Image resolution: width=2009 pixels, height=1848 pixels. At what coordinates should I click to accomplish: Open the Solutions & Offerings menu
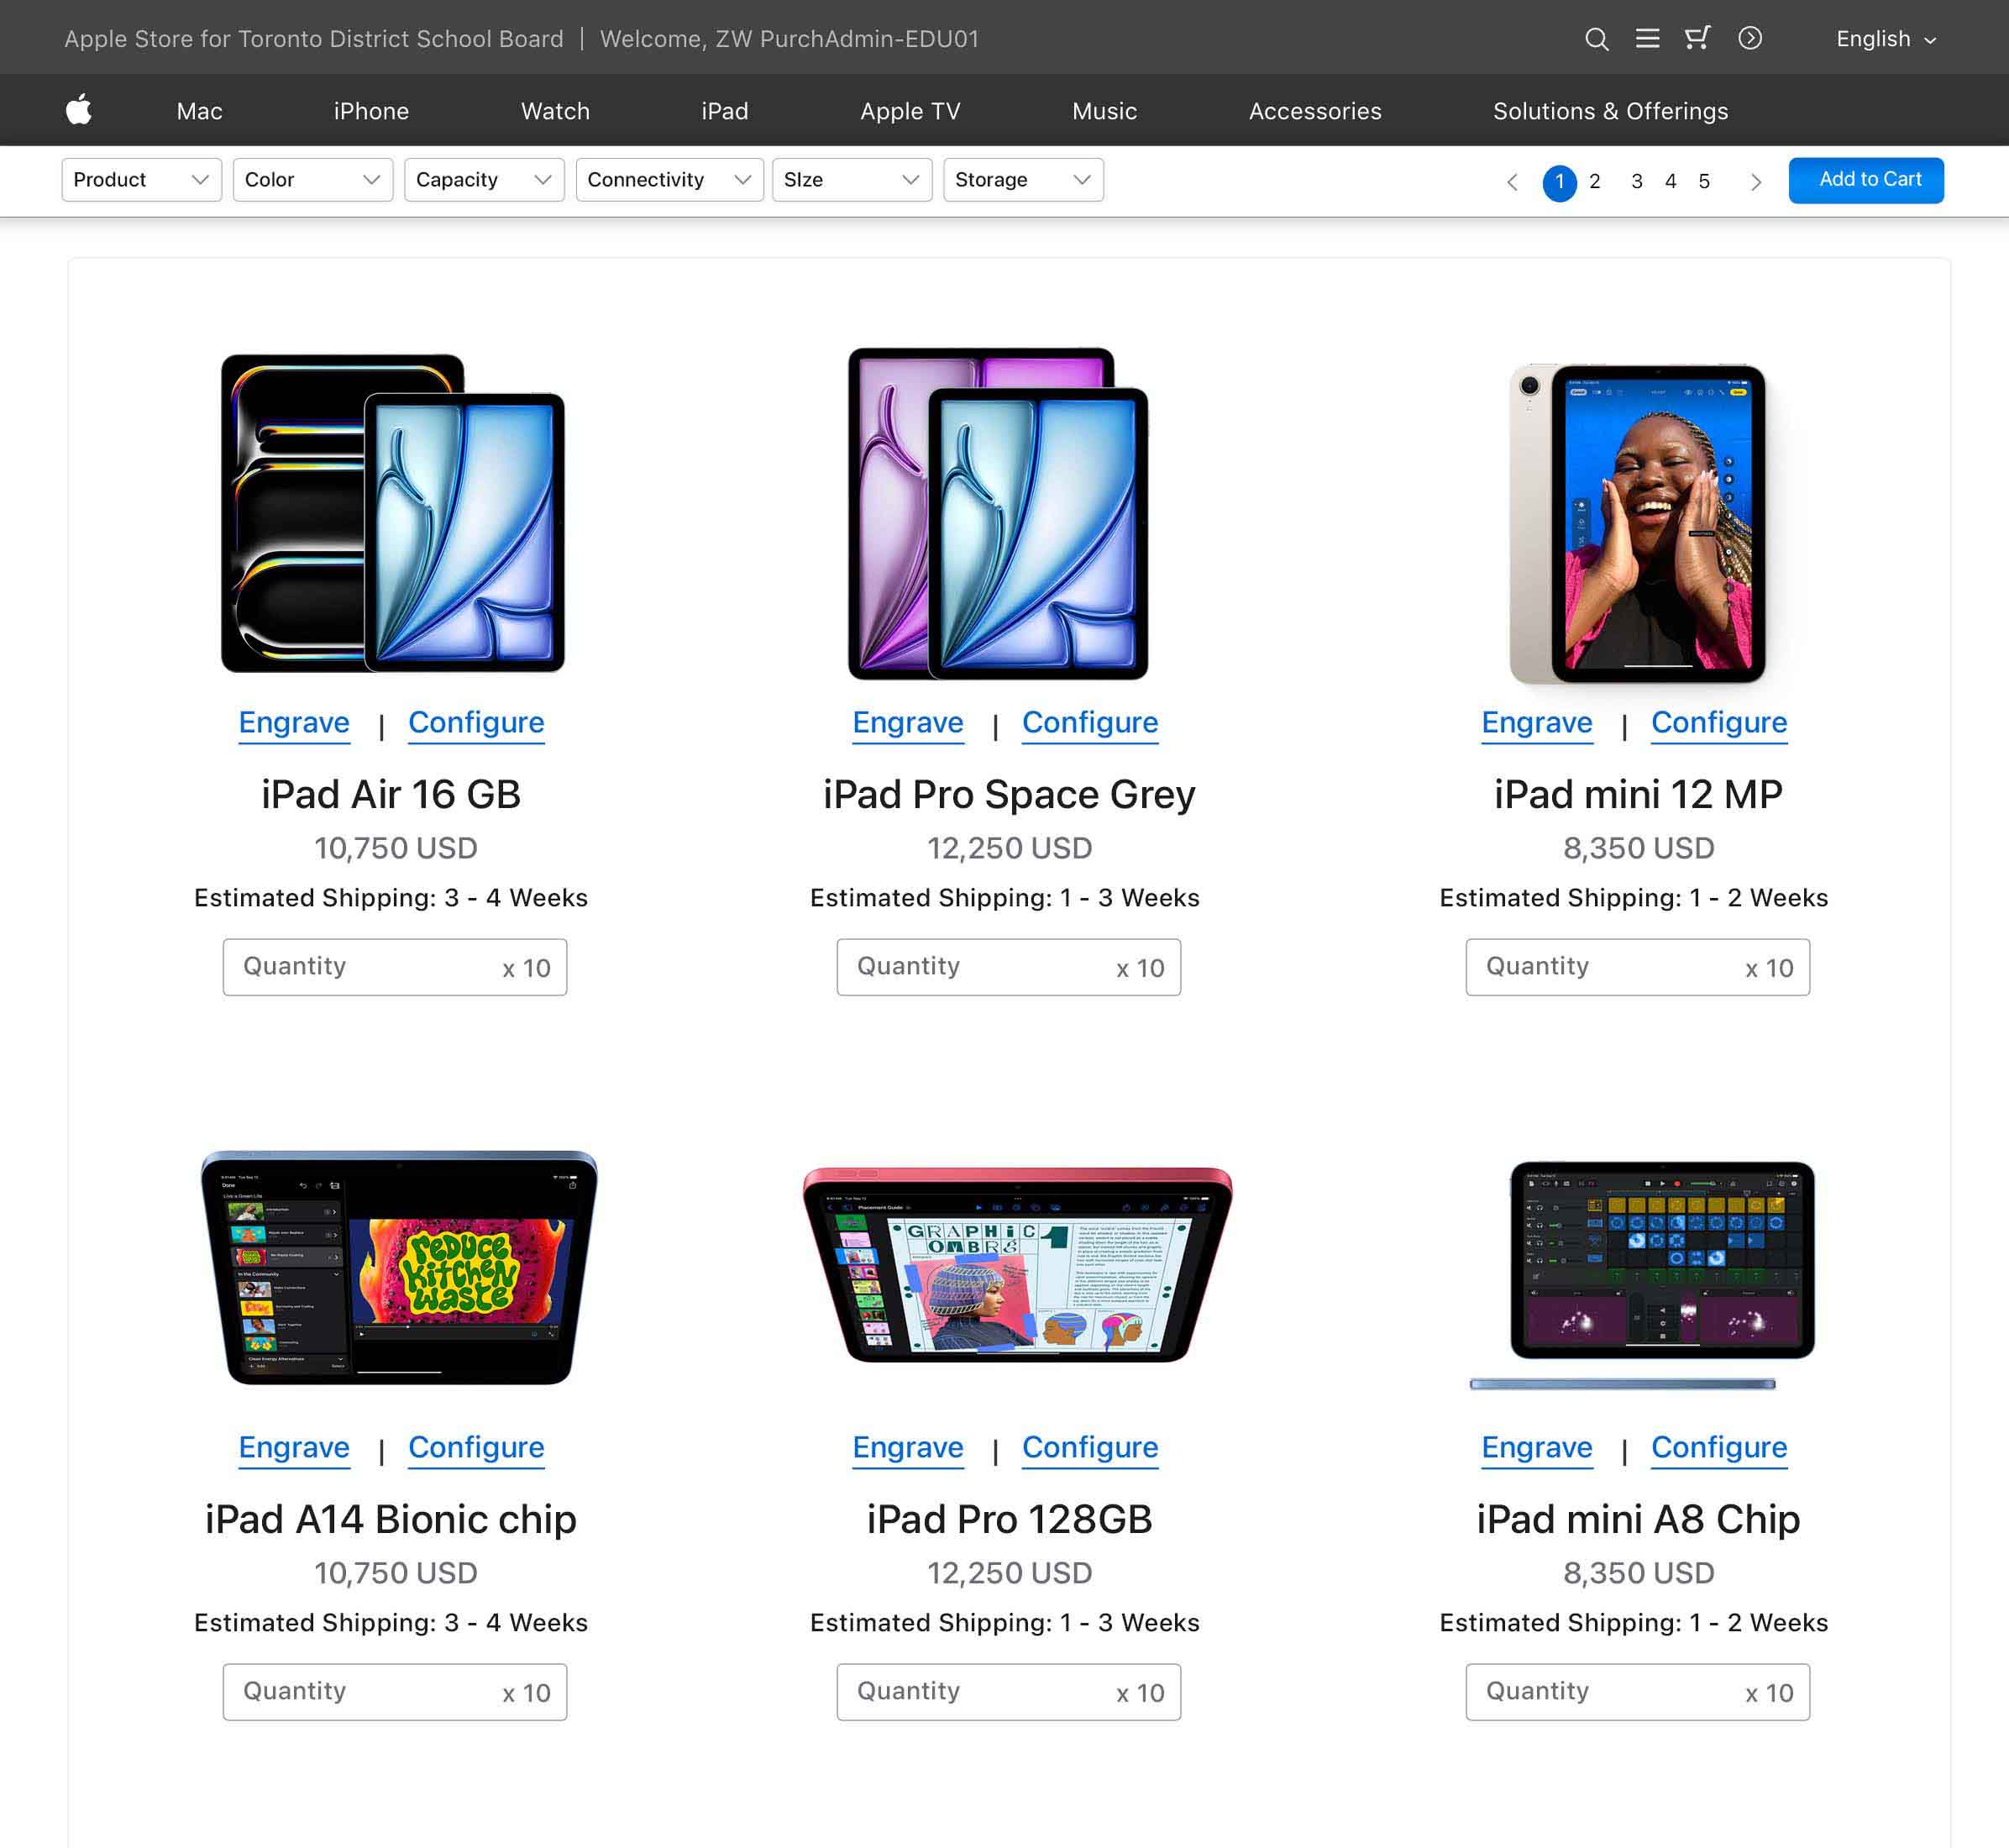click(1609, 111)
